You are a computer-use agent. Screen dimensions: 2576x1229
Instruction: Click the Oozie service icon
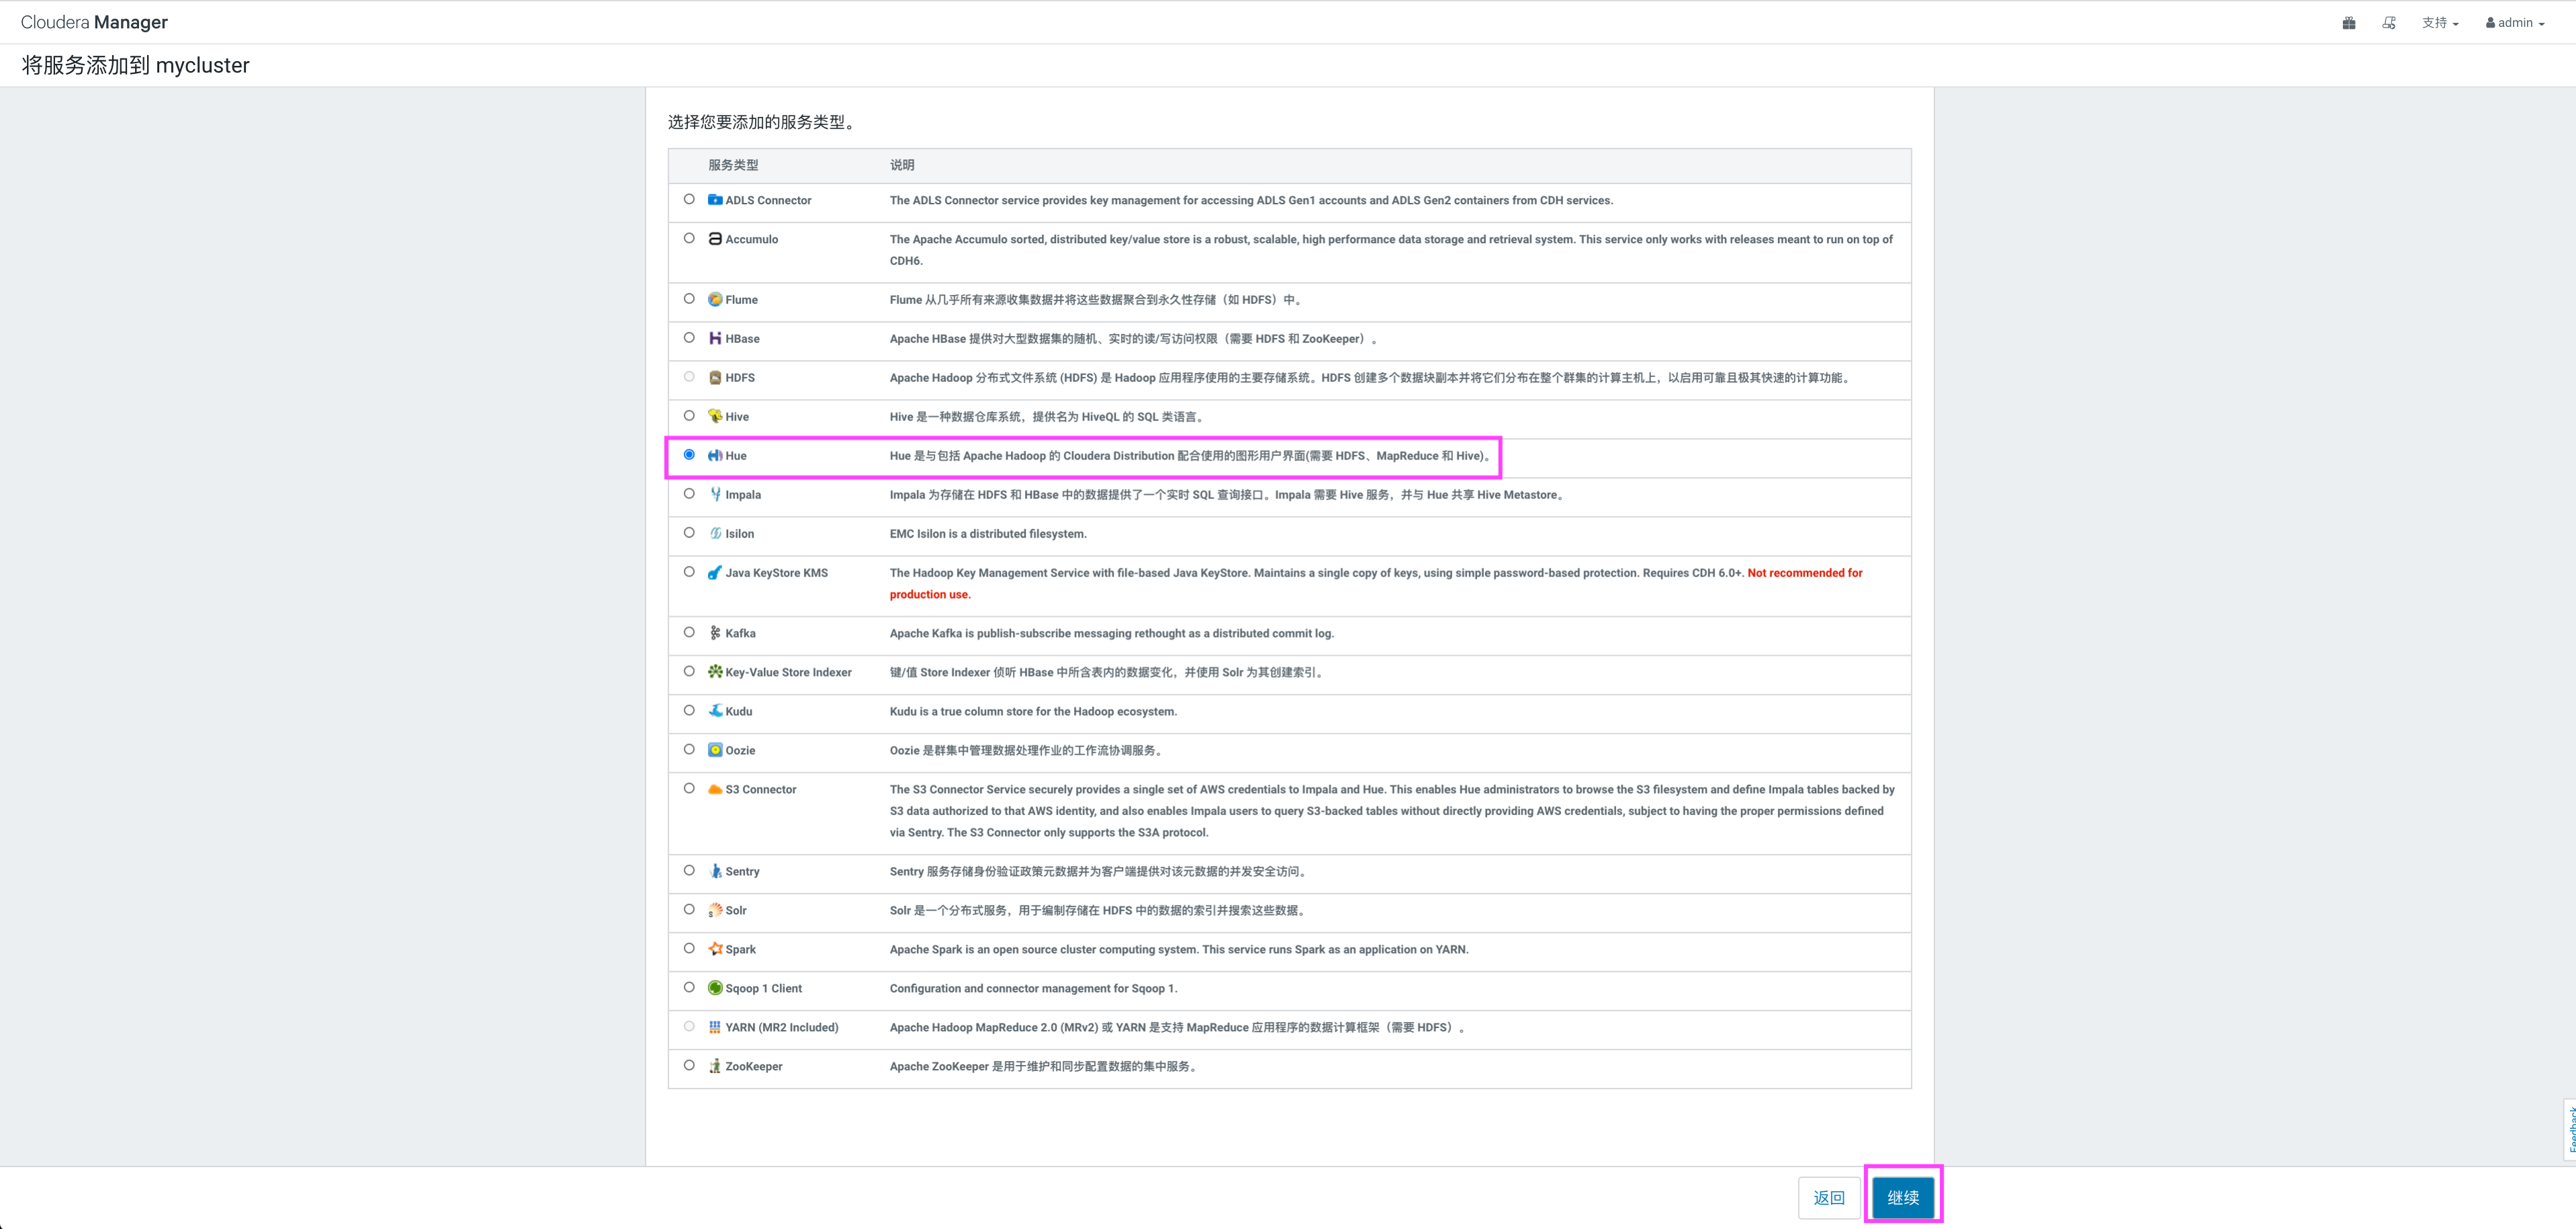pos(715,750)
